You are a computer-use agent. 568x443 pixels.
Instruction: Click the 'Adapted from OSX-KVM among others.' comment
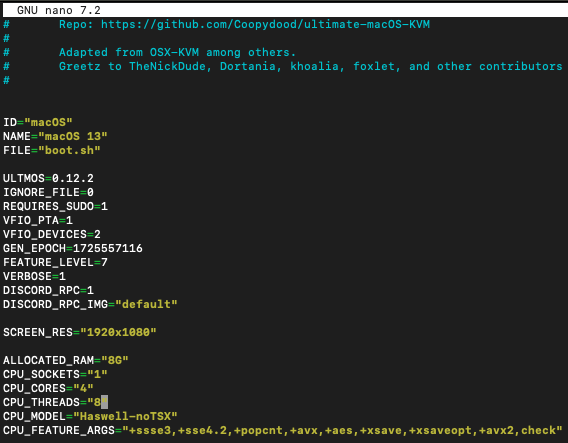pos(178,53)
